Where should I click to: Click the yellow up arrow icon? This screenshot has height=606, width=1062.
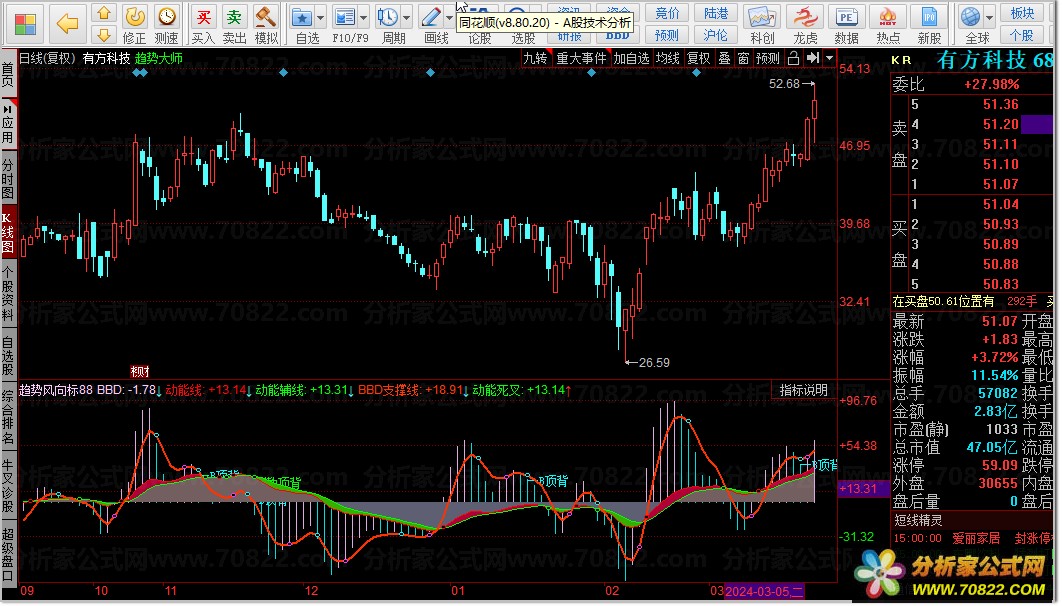104,14
